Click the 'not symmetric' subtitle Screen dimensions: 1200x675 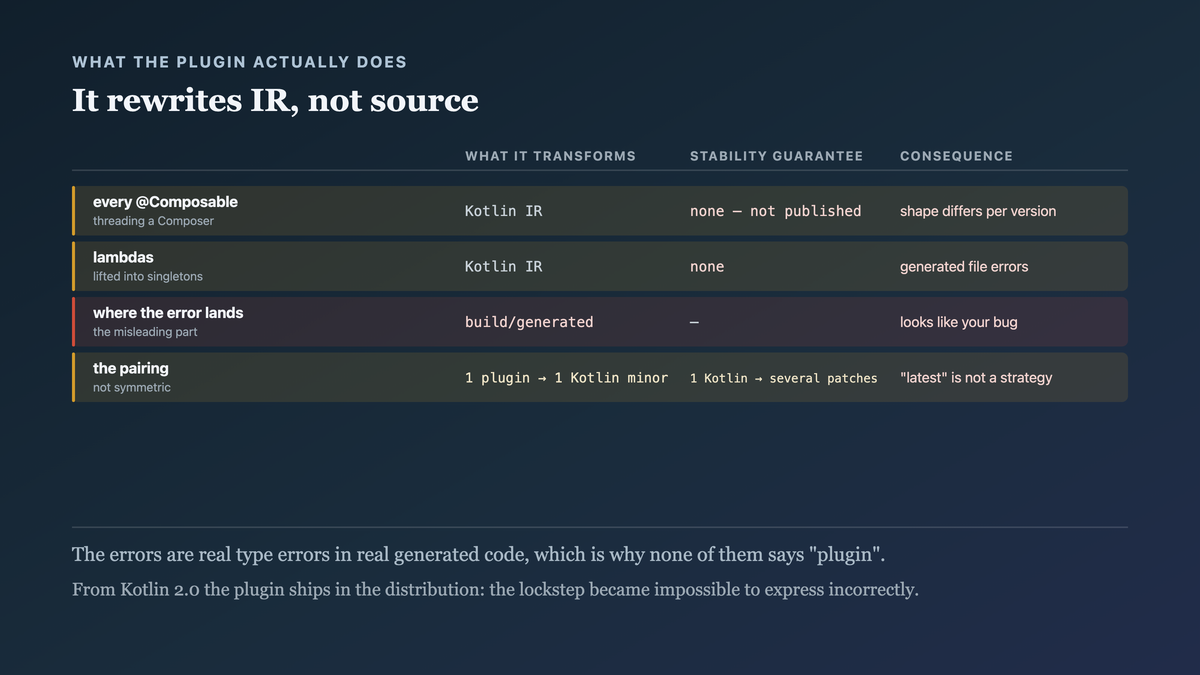tap(132, 387)
